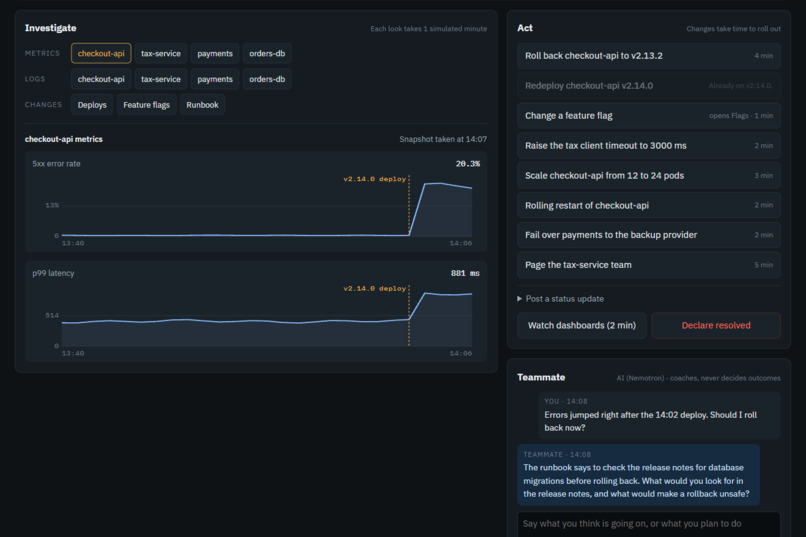
Task: Open the Runbook
Action: [202, 105]
